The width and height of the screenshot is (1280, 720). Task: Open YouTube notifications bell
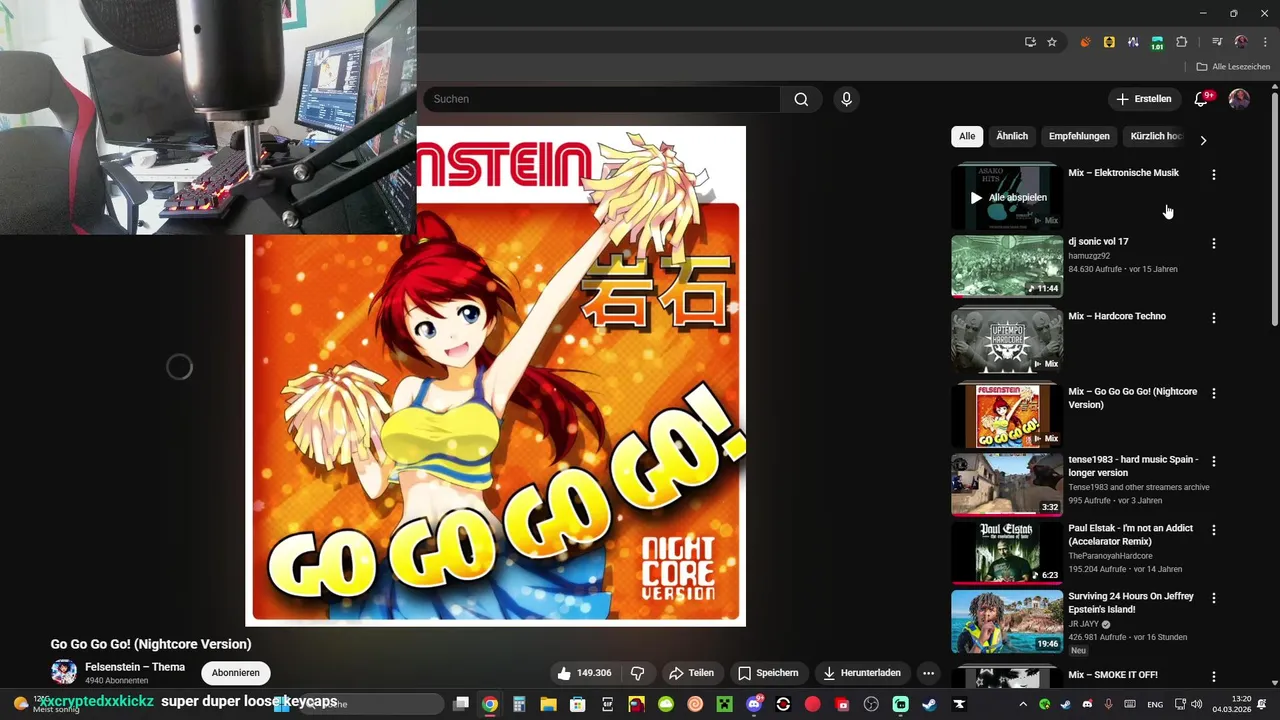(1202, 99)
